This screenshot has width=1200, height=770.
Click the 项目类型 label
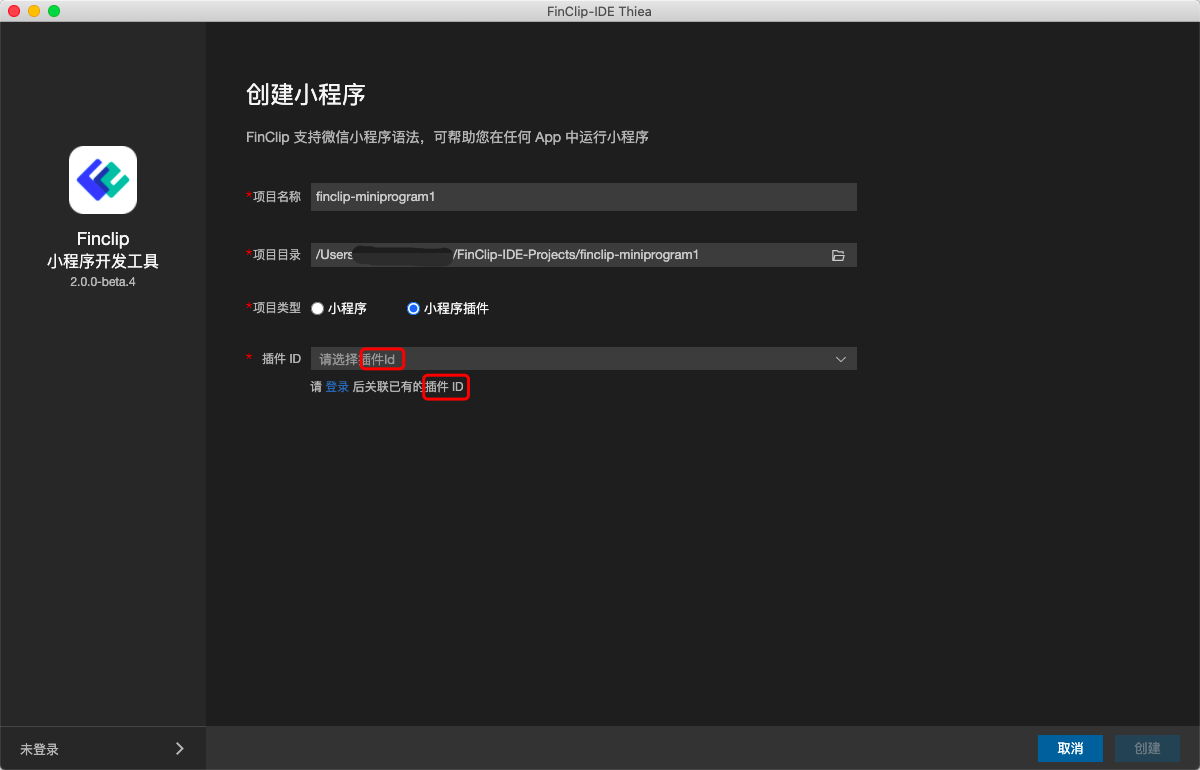point(277,308)
